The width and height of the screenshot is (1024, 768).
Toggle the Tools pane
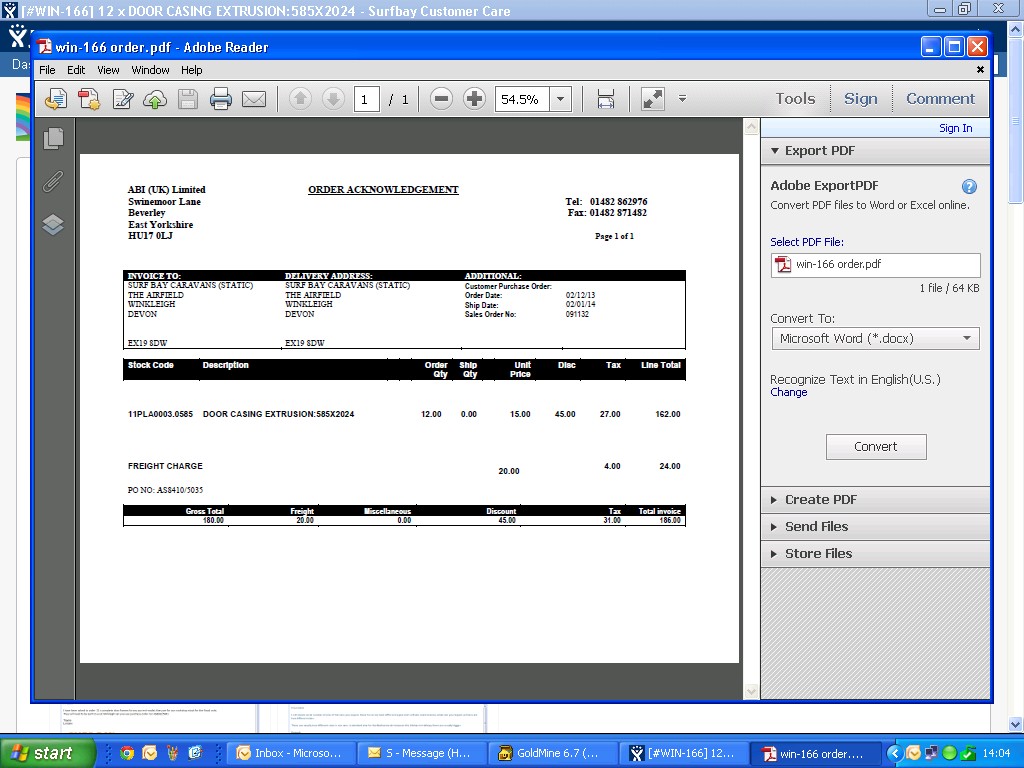[795, 99]
